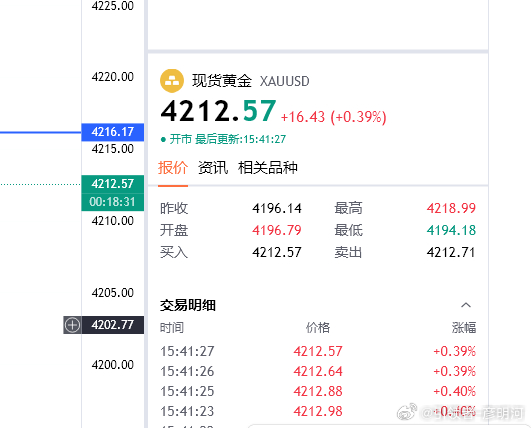This screenshot has height=428, width=531.
Task: Click the plus icon beside 4202.77
Action: [72, 325]
